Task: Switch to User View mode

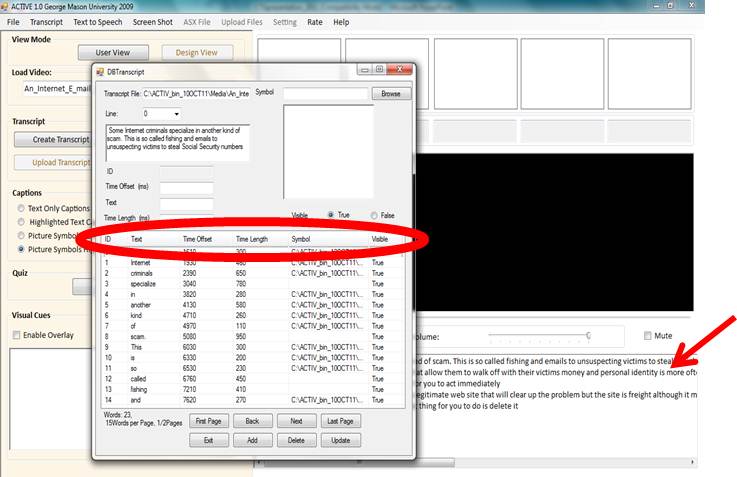Action: [112, 52]
